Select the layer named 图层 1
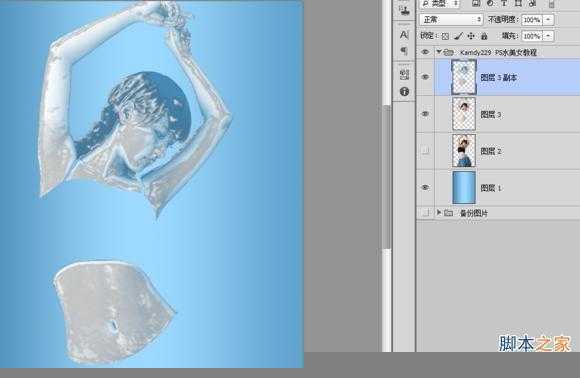 [490, 188]
